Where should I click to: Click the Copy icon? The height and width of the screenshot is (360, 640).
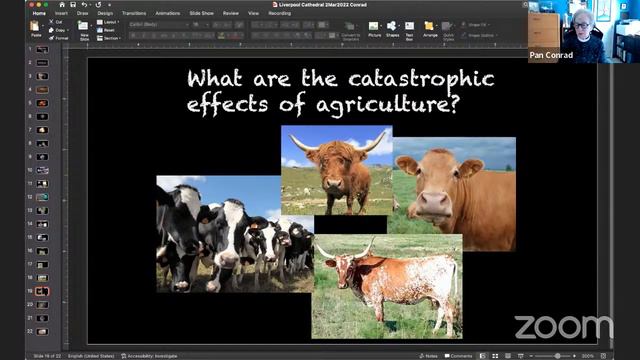point(51,30)
